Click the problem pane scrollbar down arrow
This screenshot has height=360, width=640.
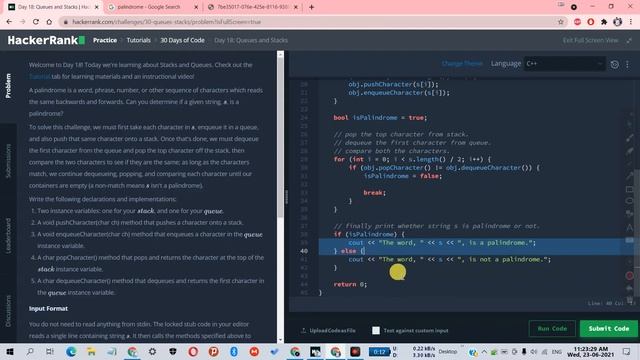click(x=280, y=340)
